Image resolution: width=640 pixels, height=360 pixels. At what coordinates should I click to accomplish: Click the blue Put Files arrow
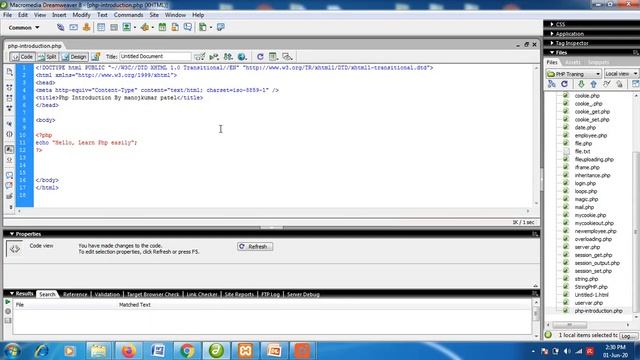tap(593, 84)
